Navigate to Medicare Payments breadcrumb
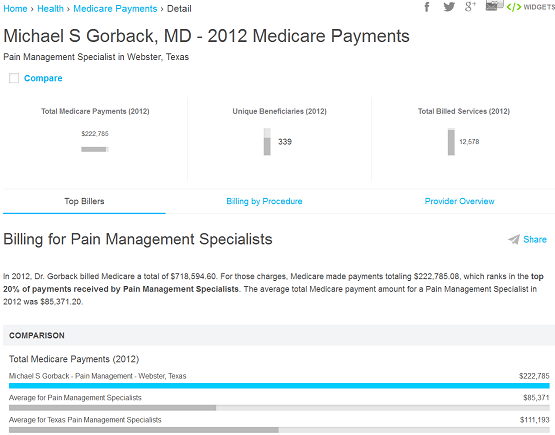 click(115, 9)
